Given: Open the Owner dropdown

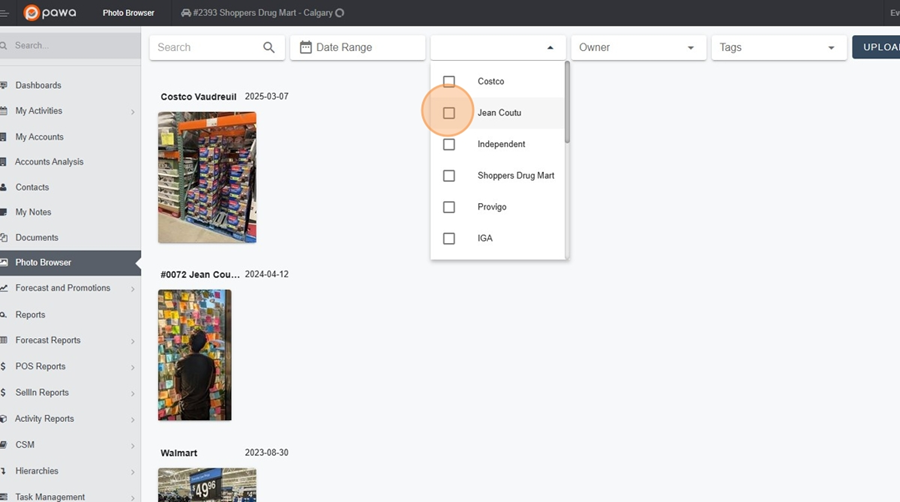Looking at the screenshot, I should pos(638,48).
